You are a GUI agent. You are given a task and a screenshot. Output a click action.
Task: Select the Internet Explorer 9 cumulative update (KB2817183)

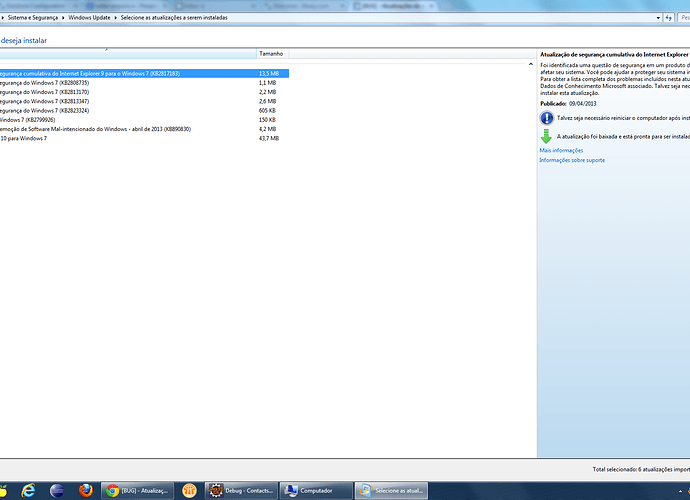click(x=144, y=74)
